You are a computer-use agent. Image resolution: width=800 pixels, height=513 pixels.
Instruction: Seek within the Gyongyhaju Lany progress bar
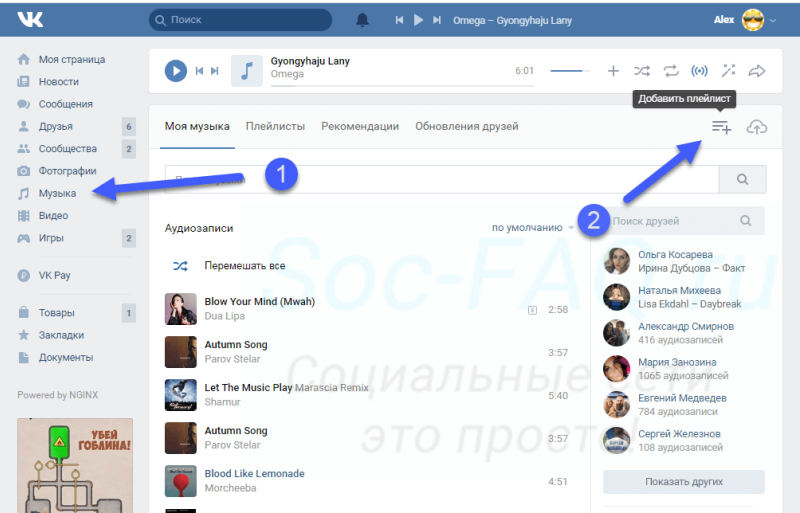coord(402,86)
